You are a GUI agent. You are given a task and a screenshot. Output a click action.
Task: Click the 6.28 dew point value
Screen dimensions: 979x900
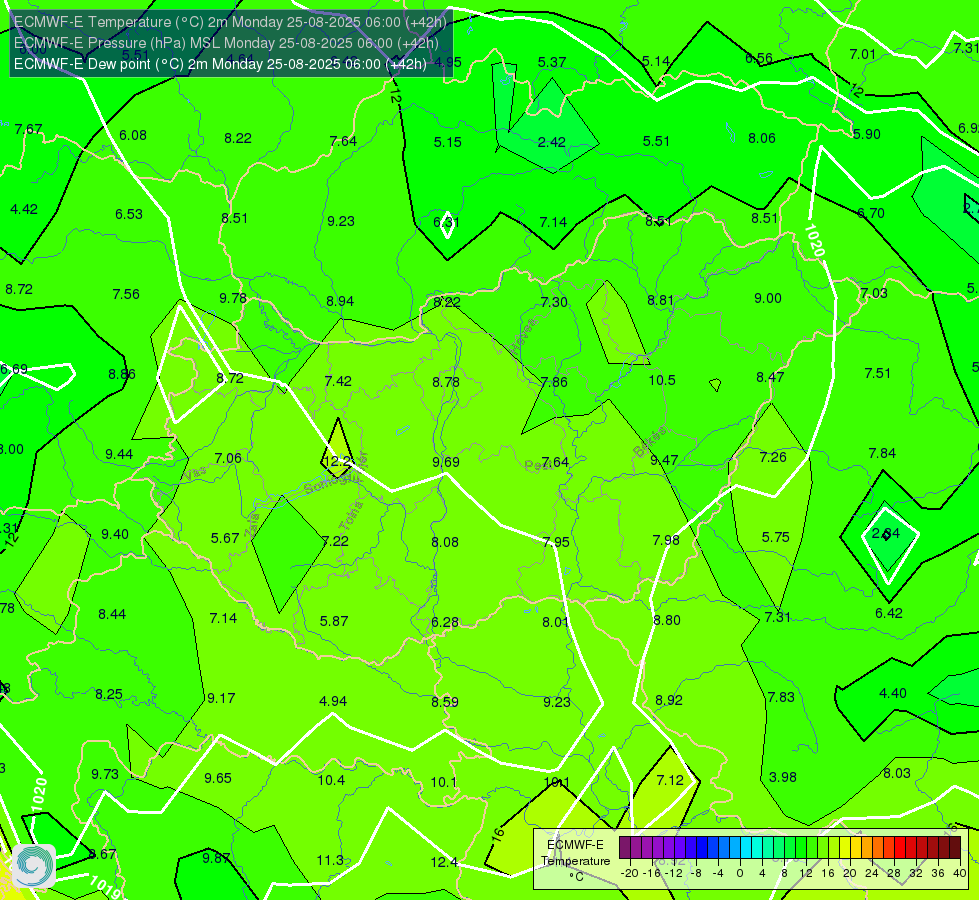pyautogui.click(x=445, y=622)
